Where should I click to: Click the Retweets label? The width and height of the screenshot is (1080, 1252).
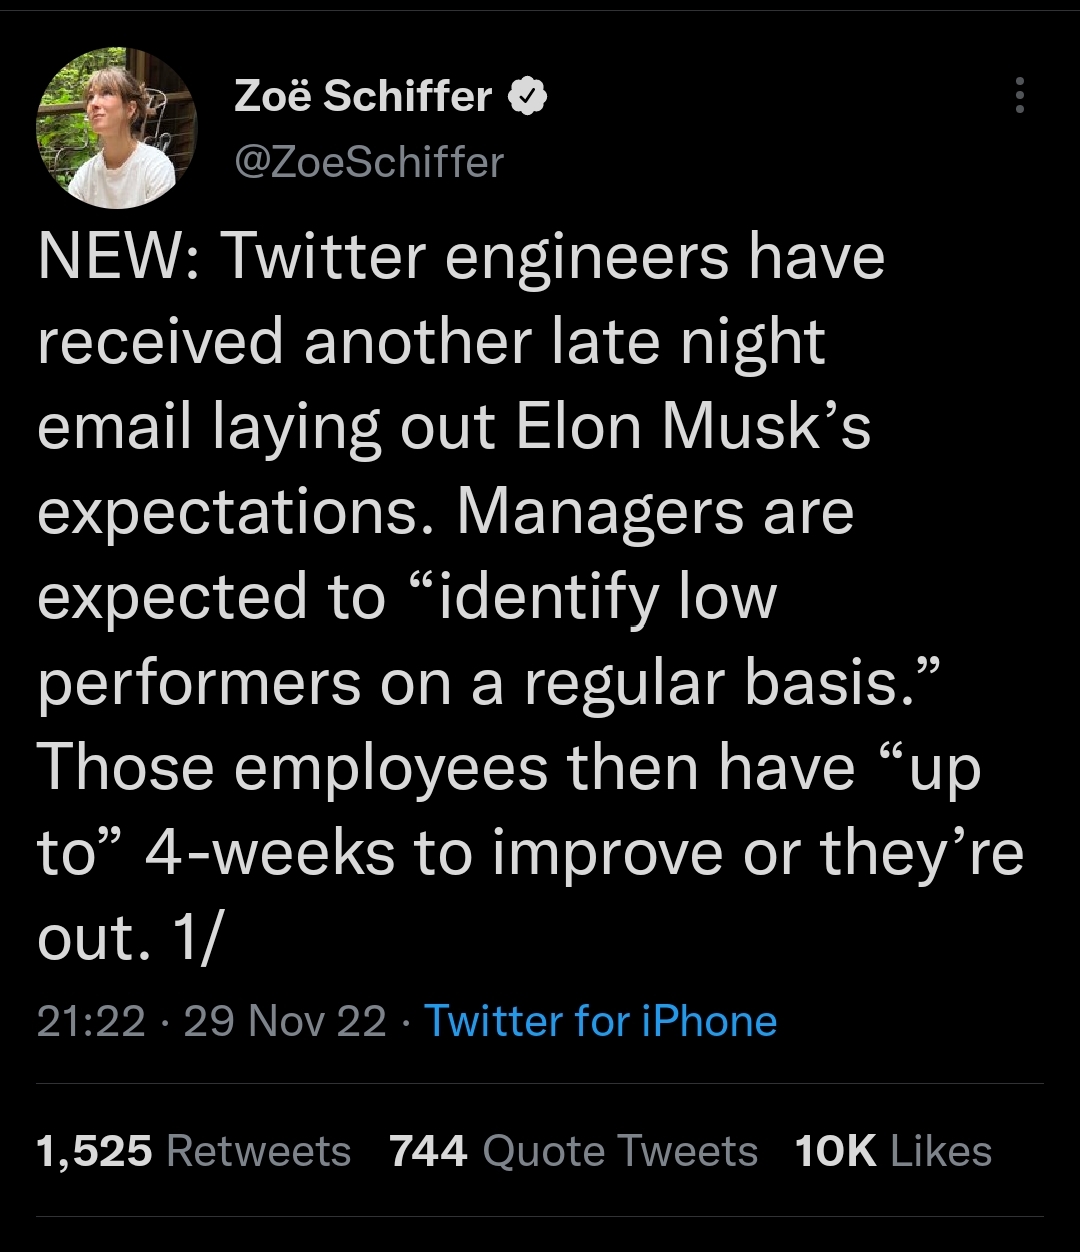[258, 1151]
